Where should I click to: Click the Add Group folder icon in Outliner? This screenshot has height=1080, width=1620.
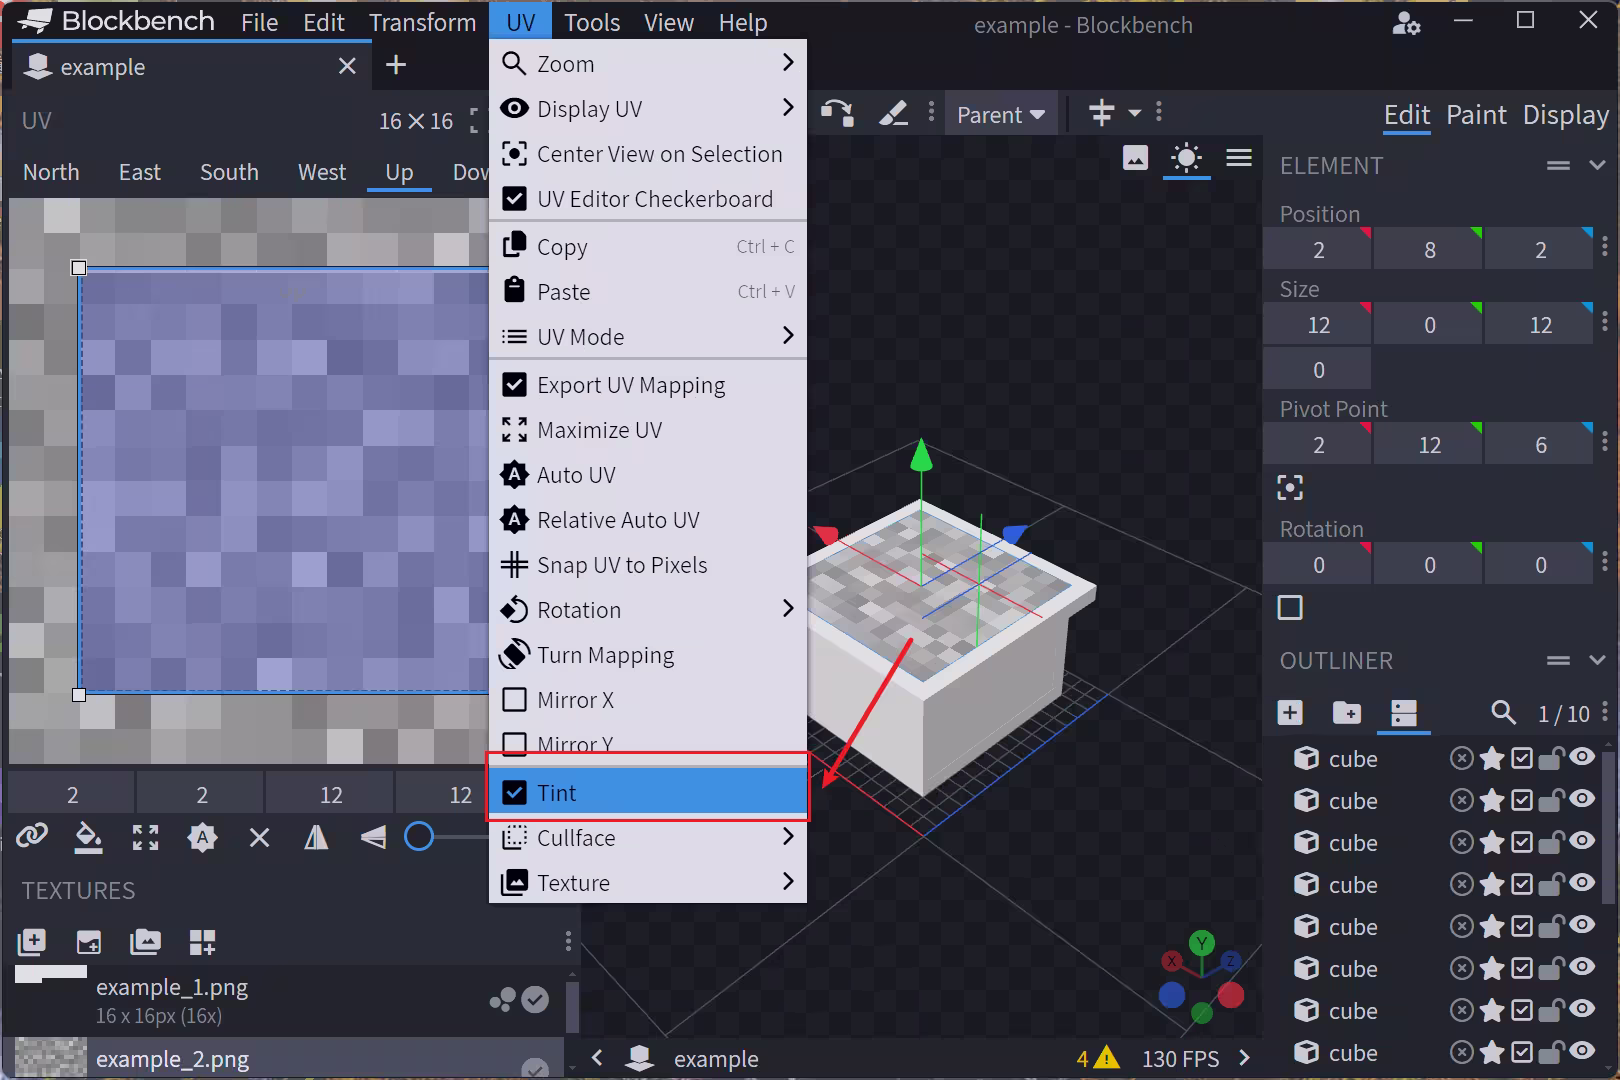click(1346, 712)
